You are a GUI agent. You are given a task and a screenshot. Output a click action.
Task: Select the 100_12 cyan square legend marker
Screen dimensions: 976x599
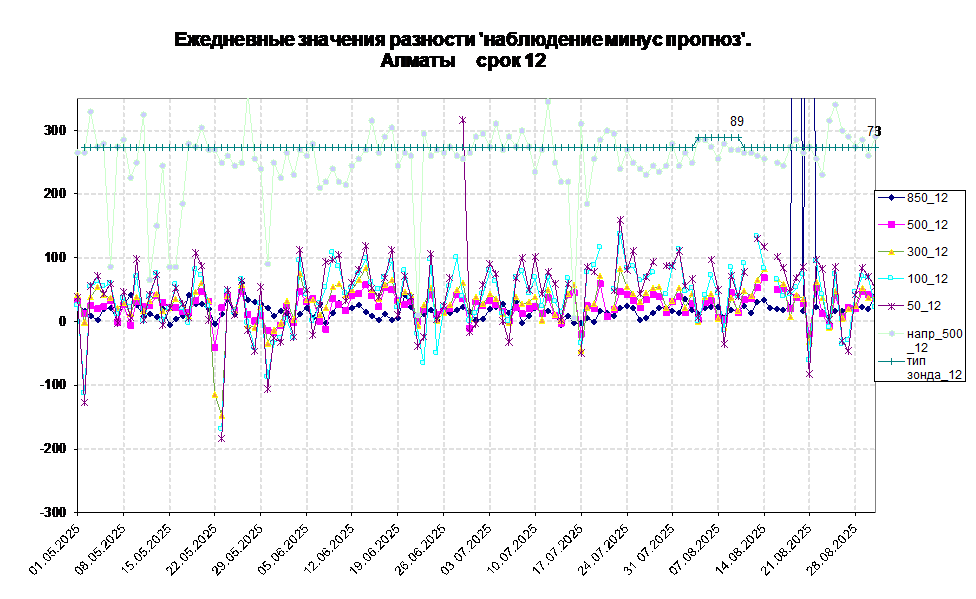coord(890,279)
